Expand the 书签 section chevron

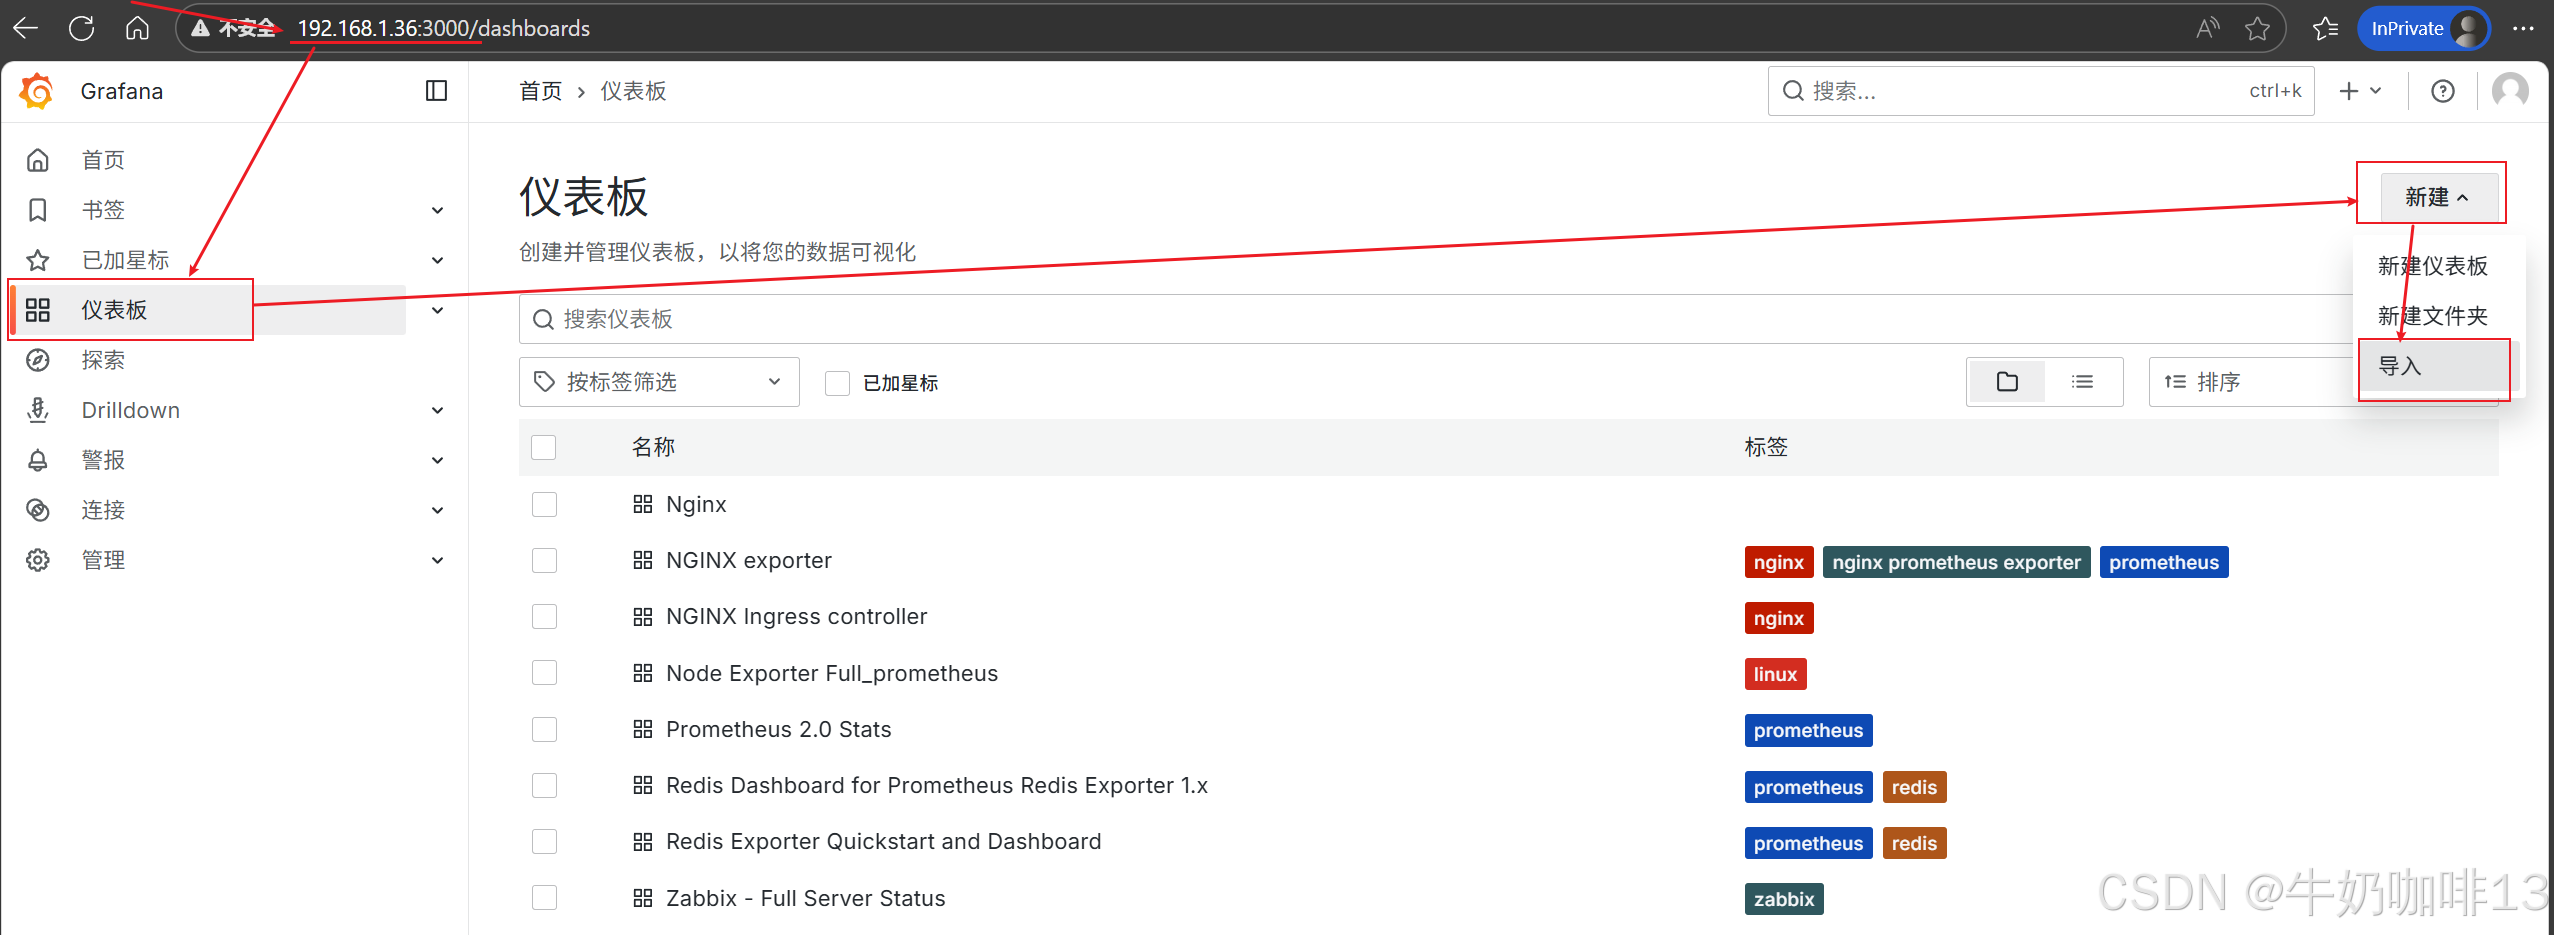(x=437, y=210)
